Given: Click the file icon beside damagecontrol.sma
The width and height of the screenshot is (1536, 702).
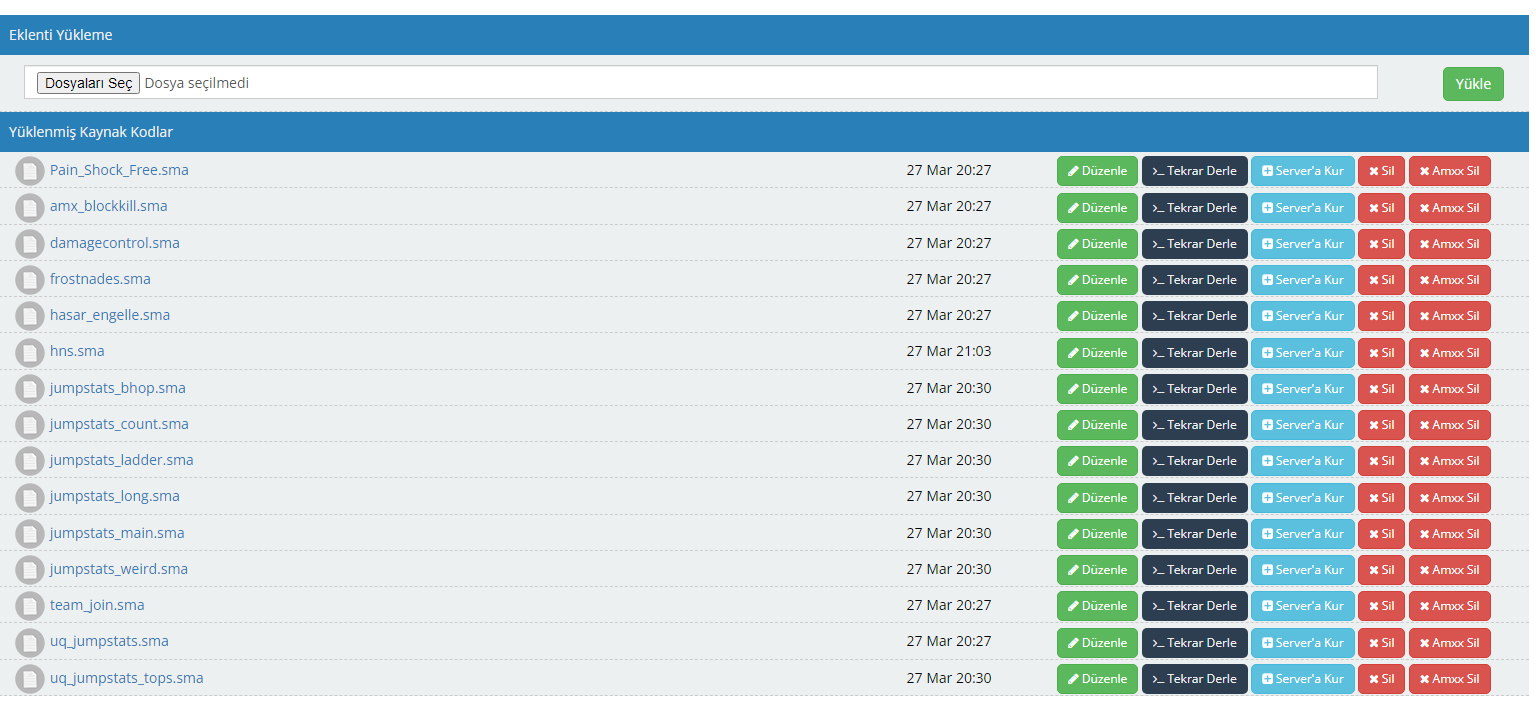Looking at the screenshot, I should point(30,243).
